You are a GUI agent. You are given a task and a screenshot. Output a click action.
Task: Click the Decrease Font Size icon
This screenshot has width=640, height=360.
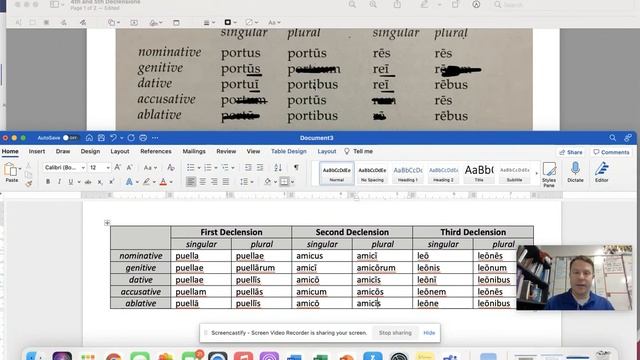pos(129,167)
